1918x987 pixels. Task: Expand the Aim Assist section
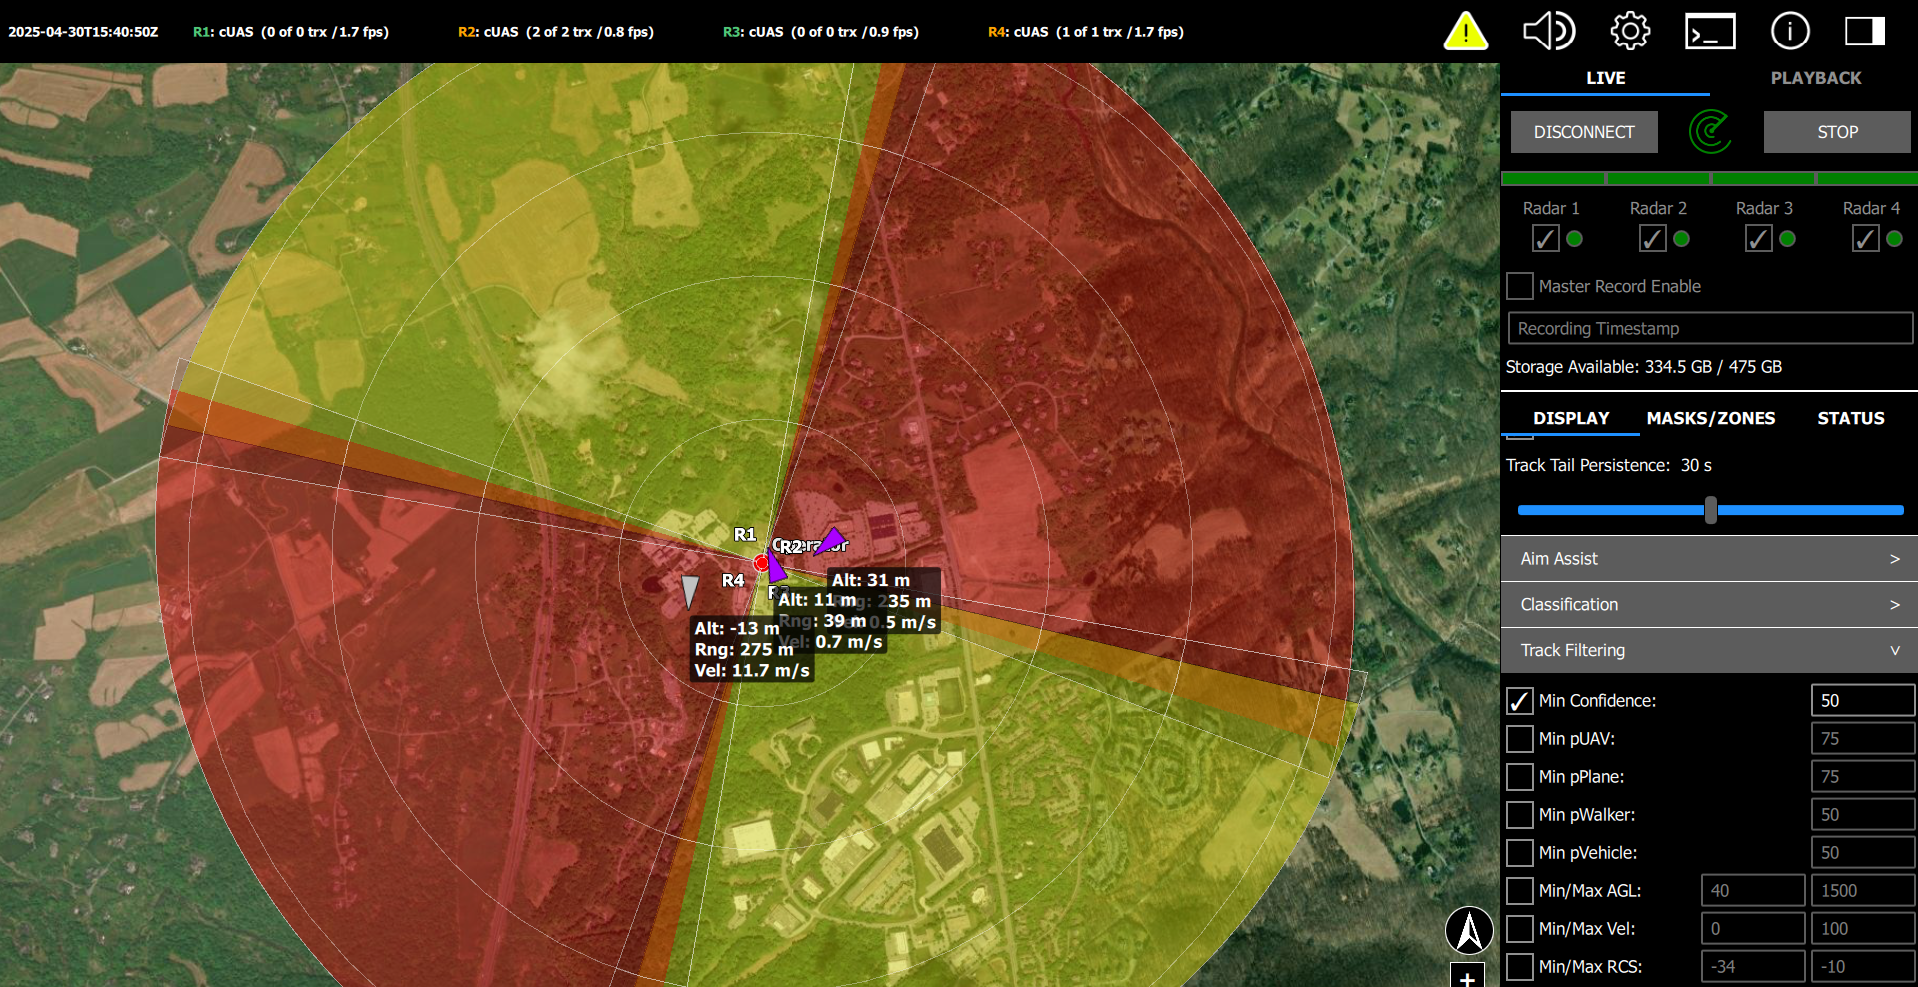click(x=1709, y=559)
